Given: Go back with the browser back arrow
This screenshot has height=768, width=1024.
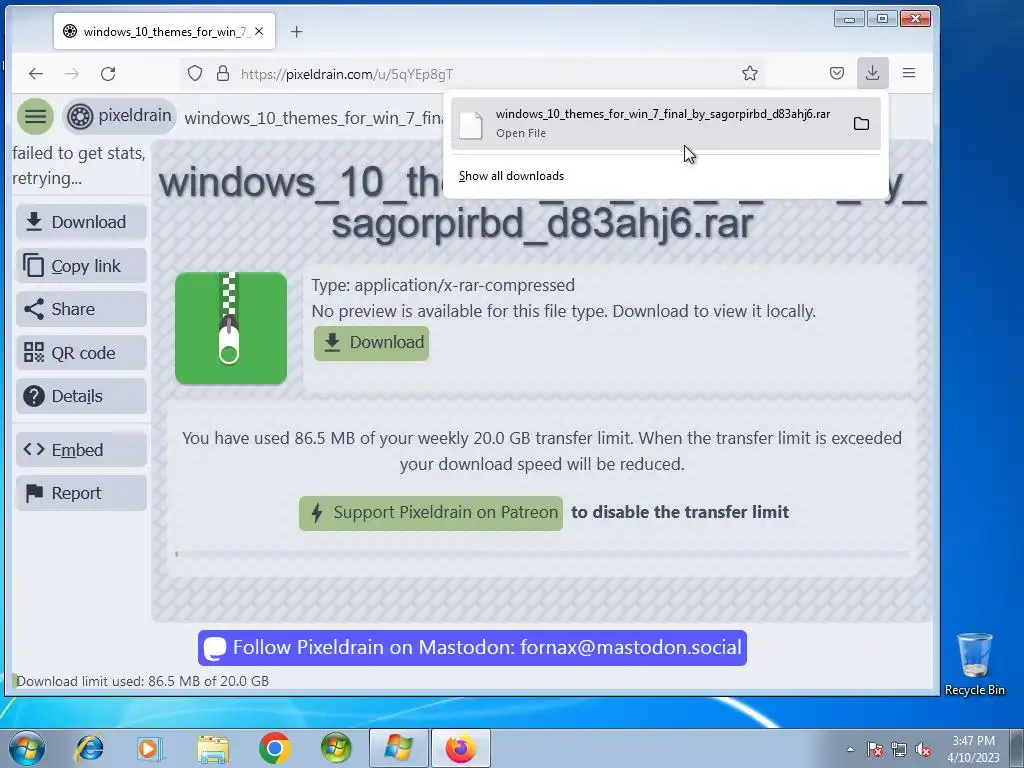Looking at the screenshot, I should click(36, 74).
